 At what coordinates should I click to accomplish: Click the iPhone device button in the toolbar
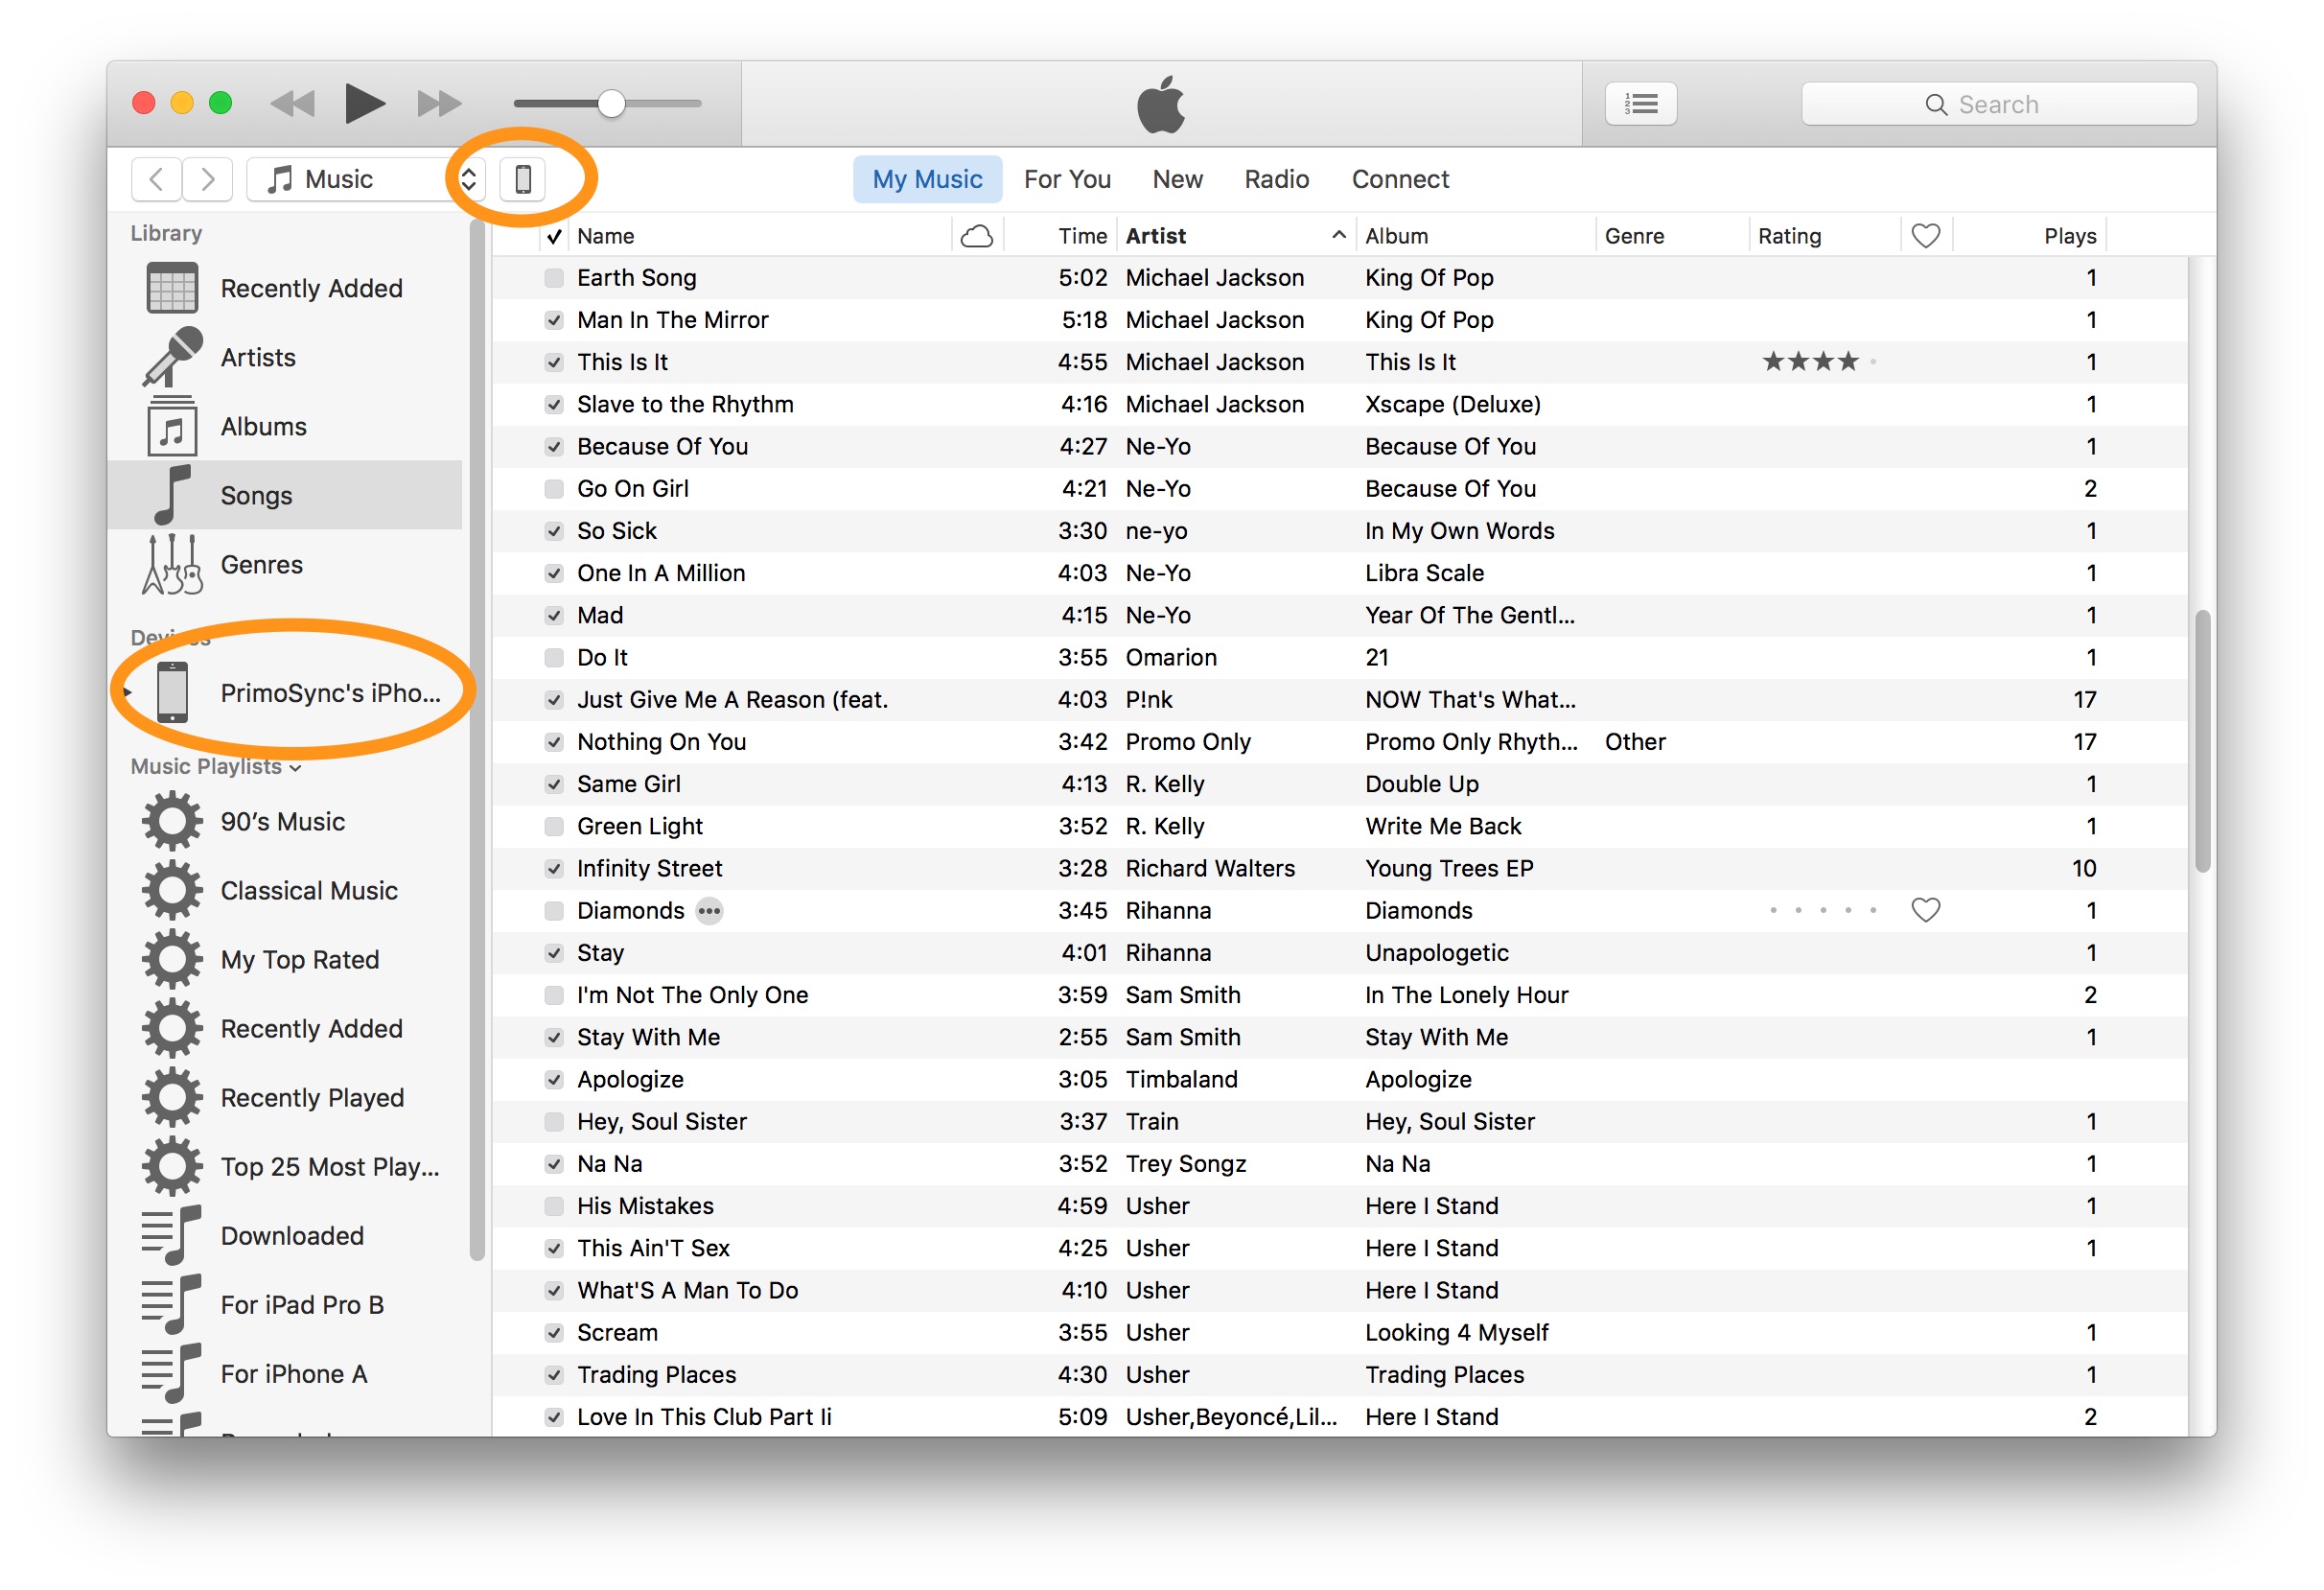(x=522, y=179)
